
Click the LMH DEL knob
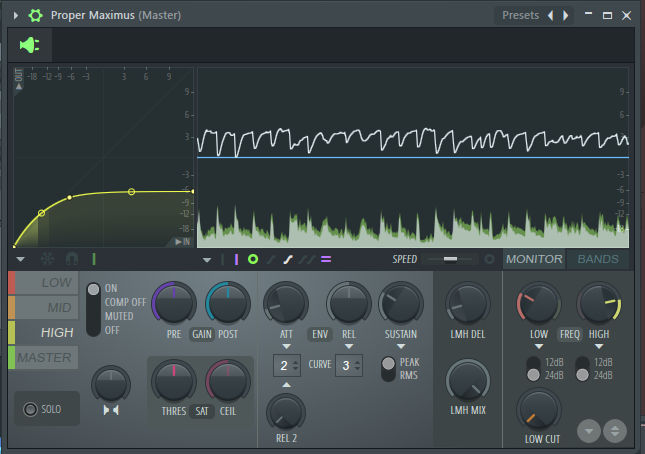click(468, 303)
